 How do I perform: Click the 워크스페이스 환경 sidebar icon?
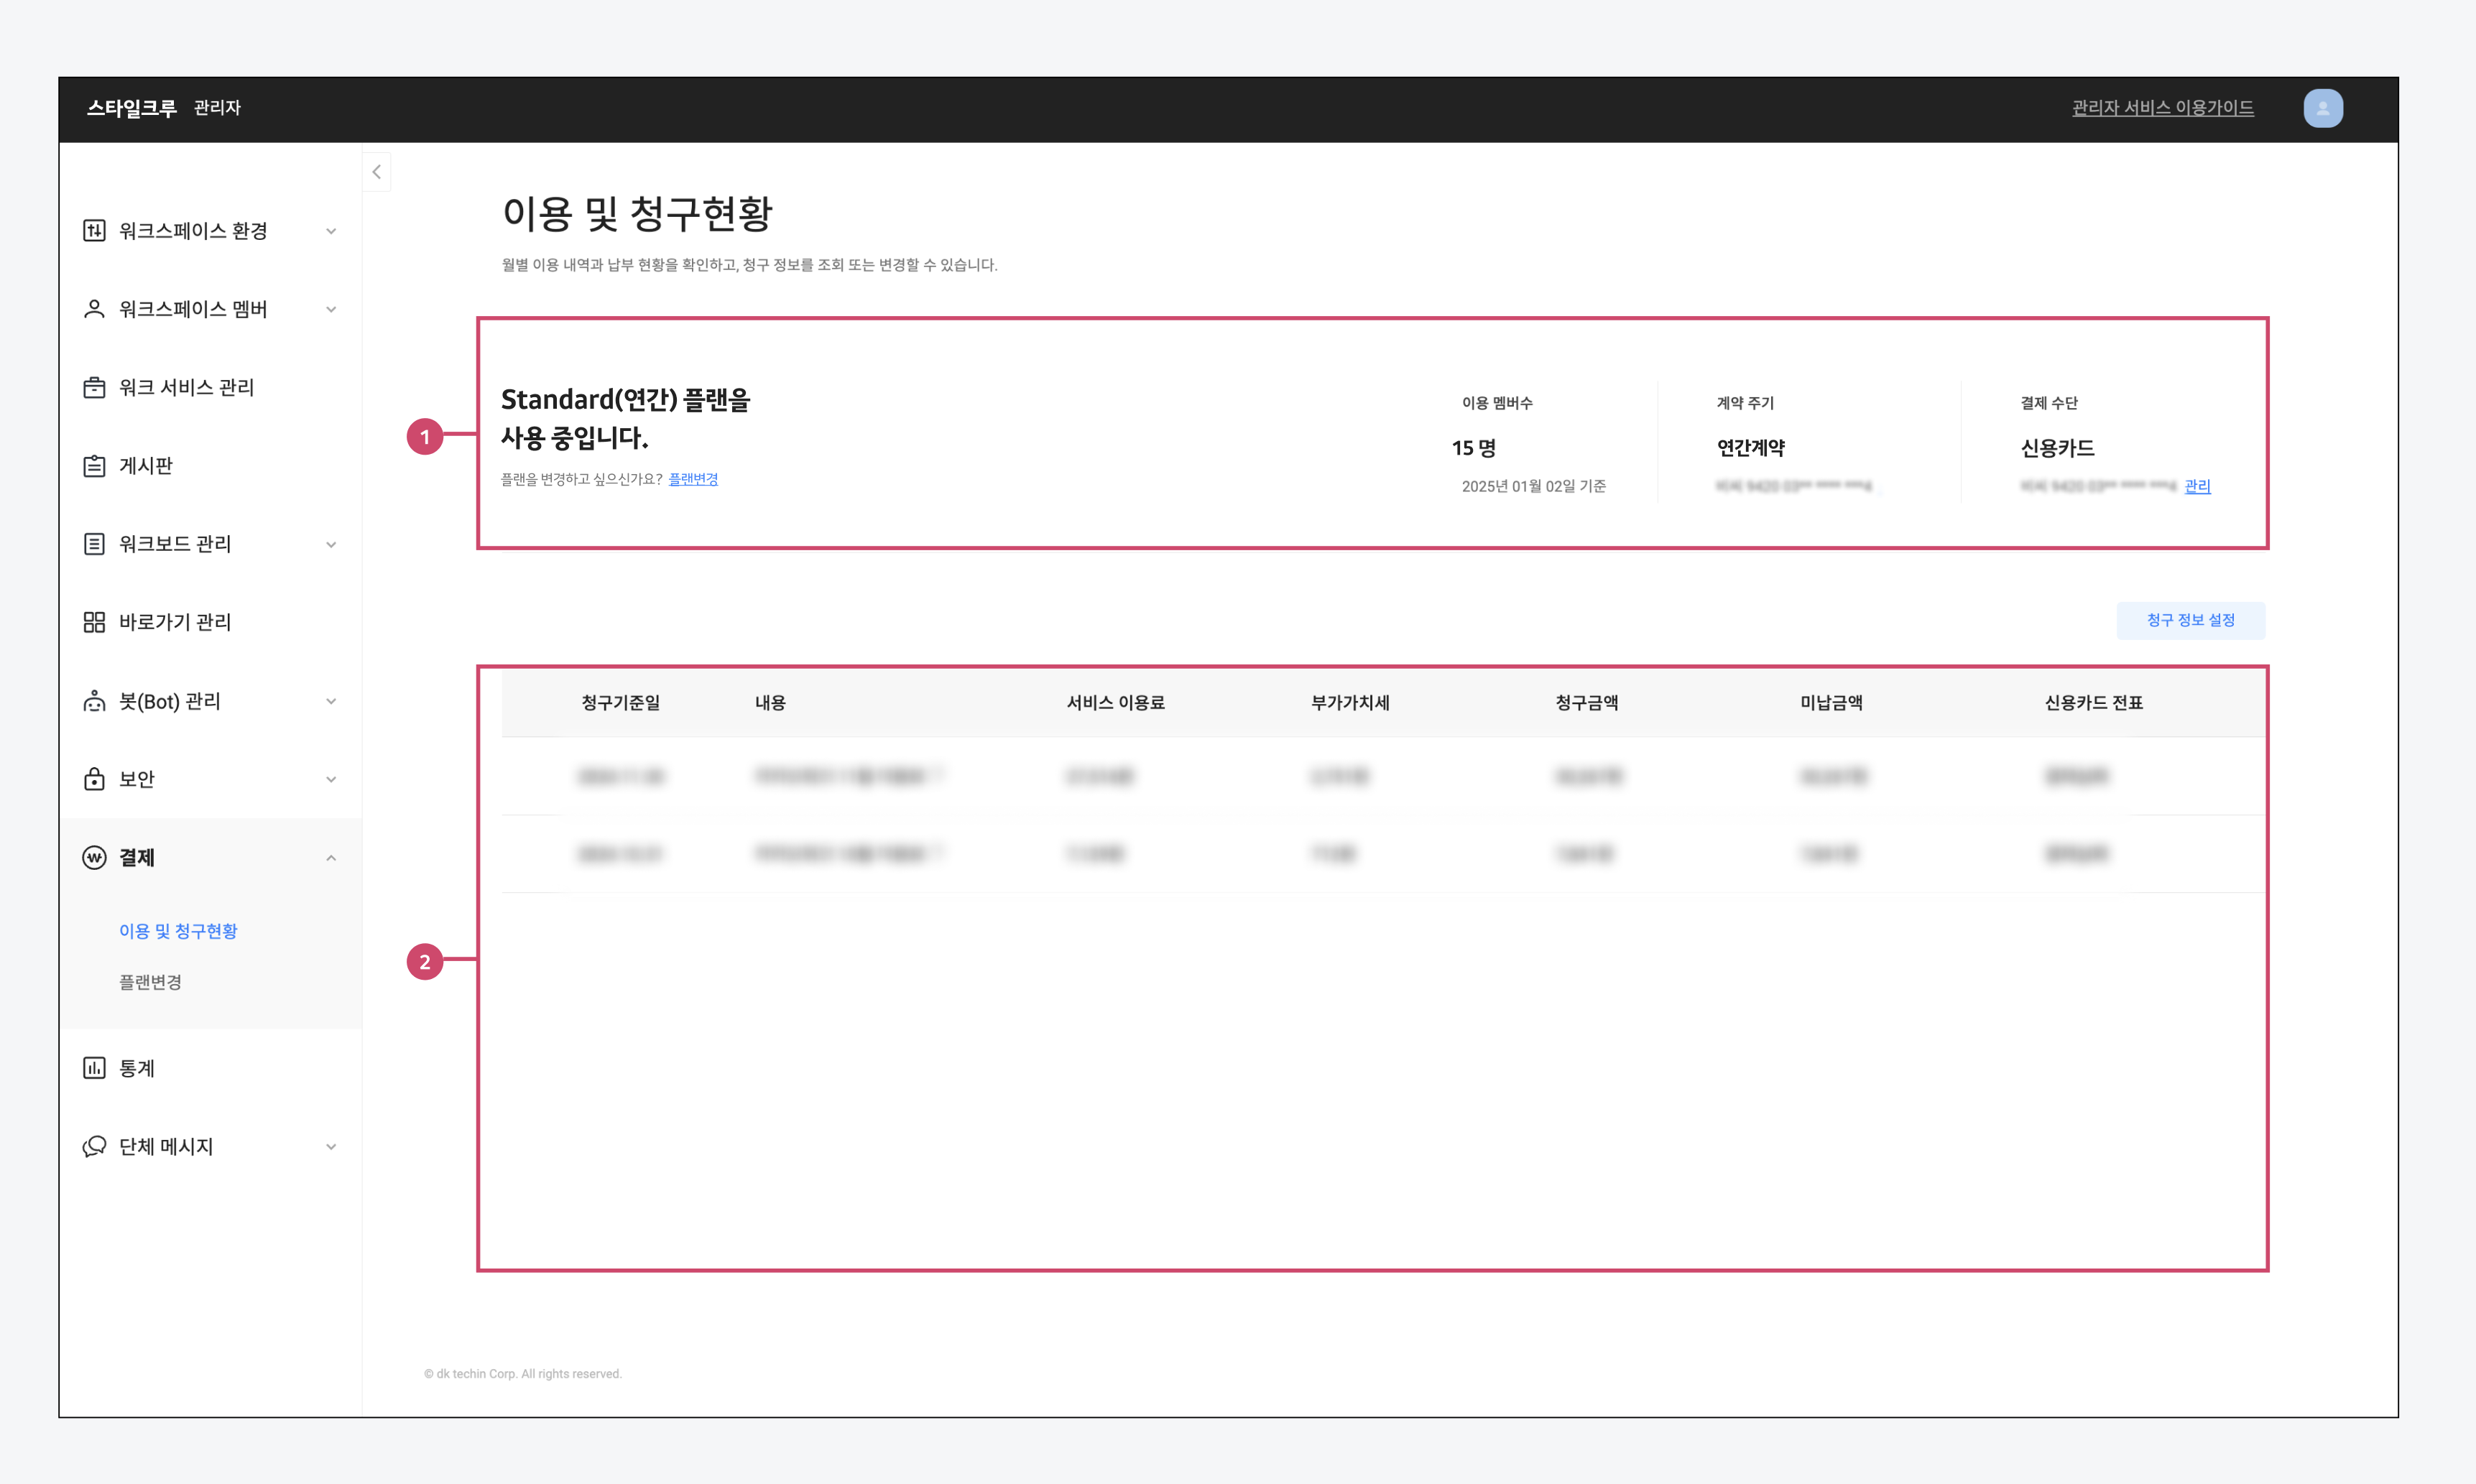coord(94,231)
